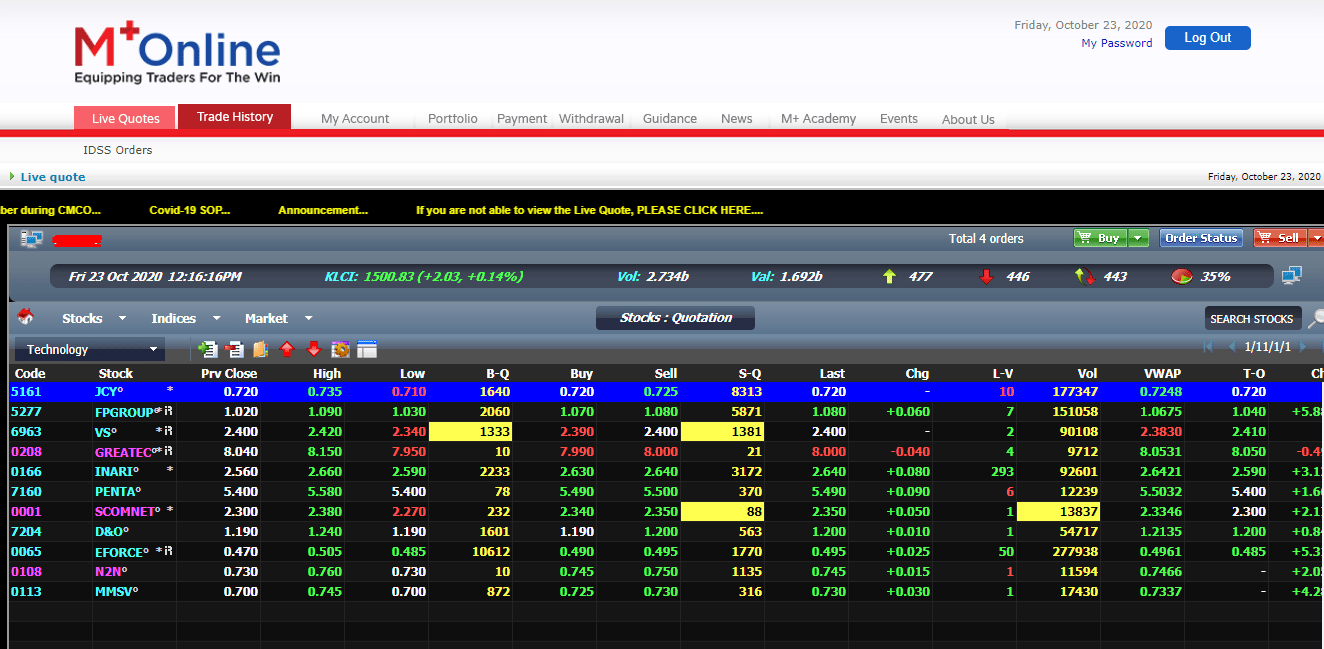Click the Live quote breadcrumb link
This screenshot has height=649, width=1324.
point(53,177)
